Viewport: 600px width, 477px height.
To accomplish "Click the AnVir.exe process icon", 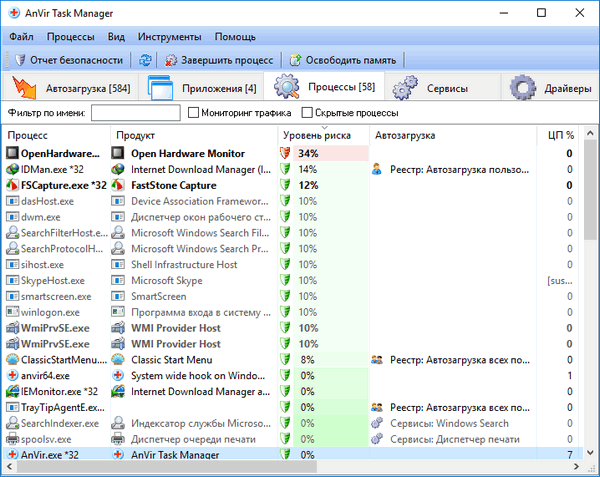I will [12, 455].
